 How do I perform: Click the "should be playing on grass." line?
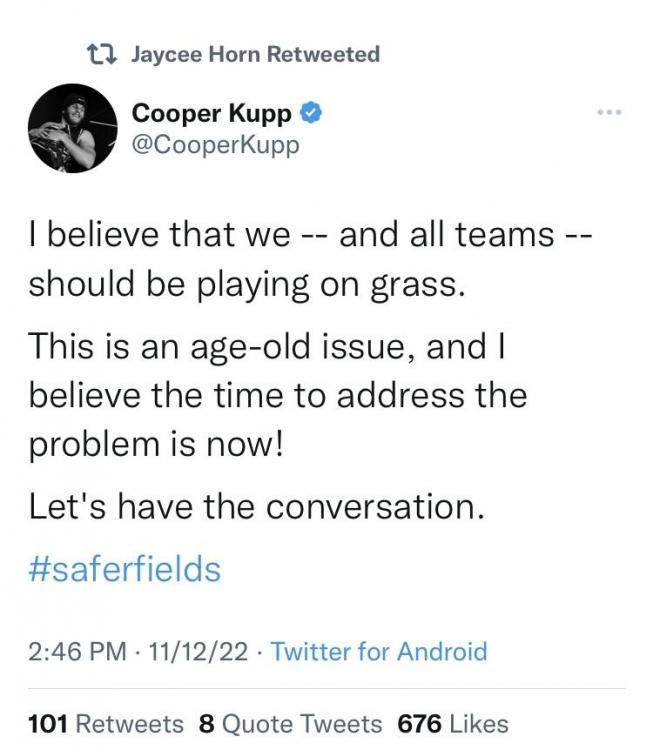click(247, 283)
